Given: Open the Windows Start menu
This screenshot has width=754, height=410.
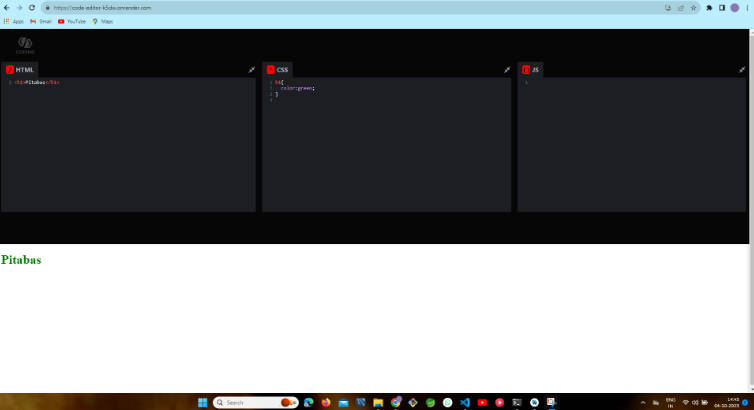Looking at the screenshot, I should [x=203, y=402].
